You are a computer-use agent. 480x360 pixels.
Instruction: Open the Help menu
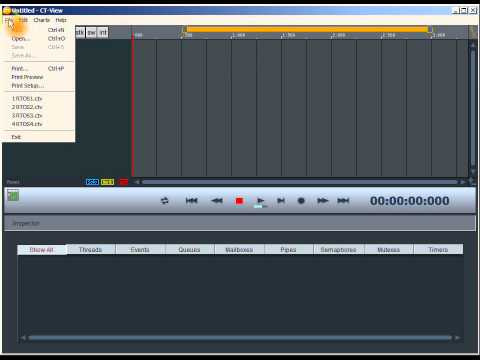pyautogui.click(x=61, y=20)
